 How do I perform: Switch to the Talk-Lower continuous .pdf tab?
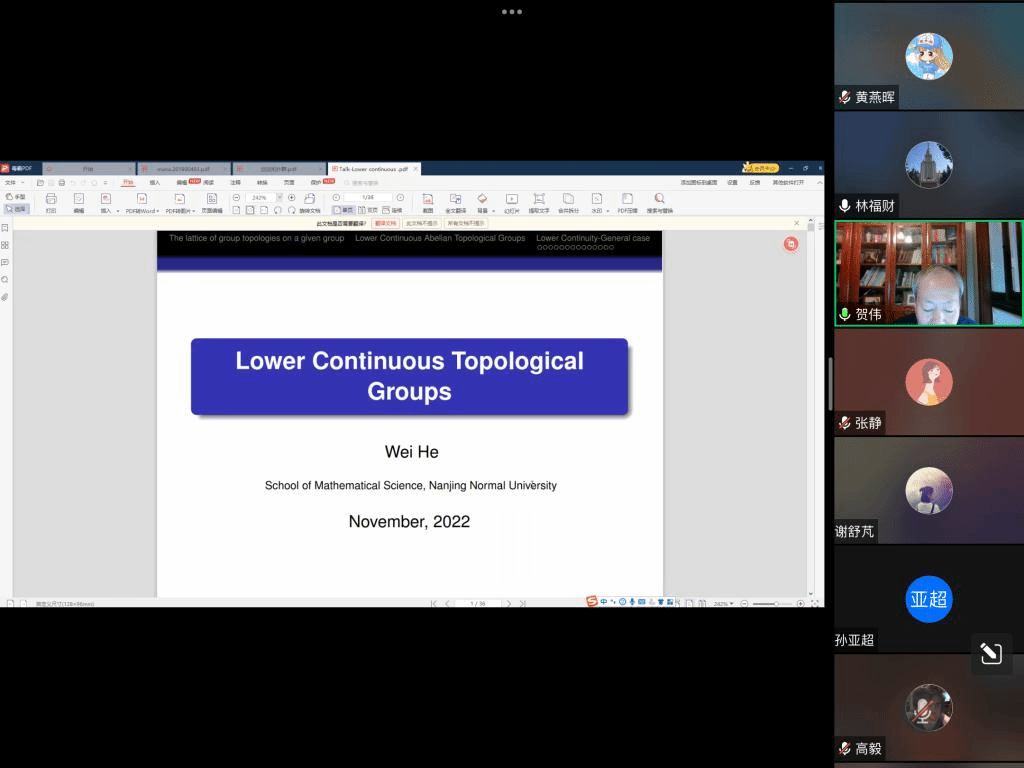pos(370,169)
